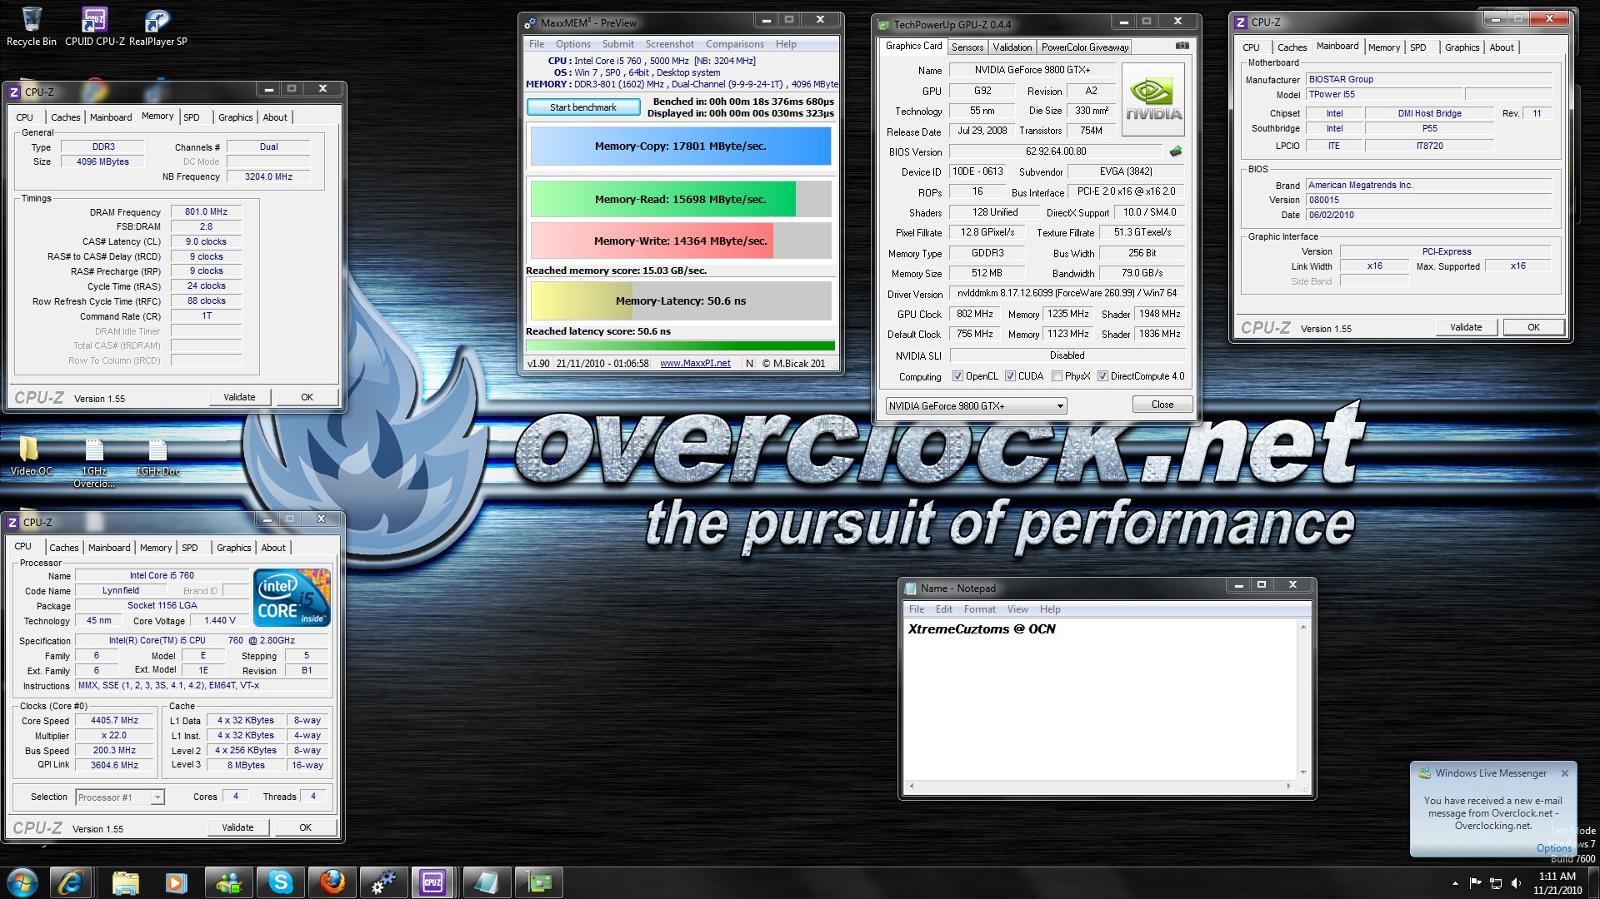Image resolution: width=1600 pixels, height=899 pixels.
Task: Select the Video OC folder on desktop
Action: click(31, 457)
